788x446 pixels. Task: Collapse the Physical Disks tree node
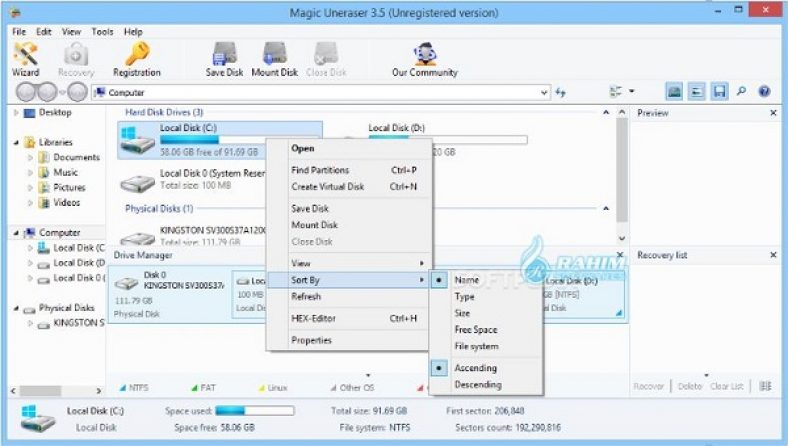pos(16,308)
